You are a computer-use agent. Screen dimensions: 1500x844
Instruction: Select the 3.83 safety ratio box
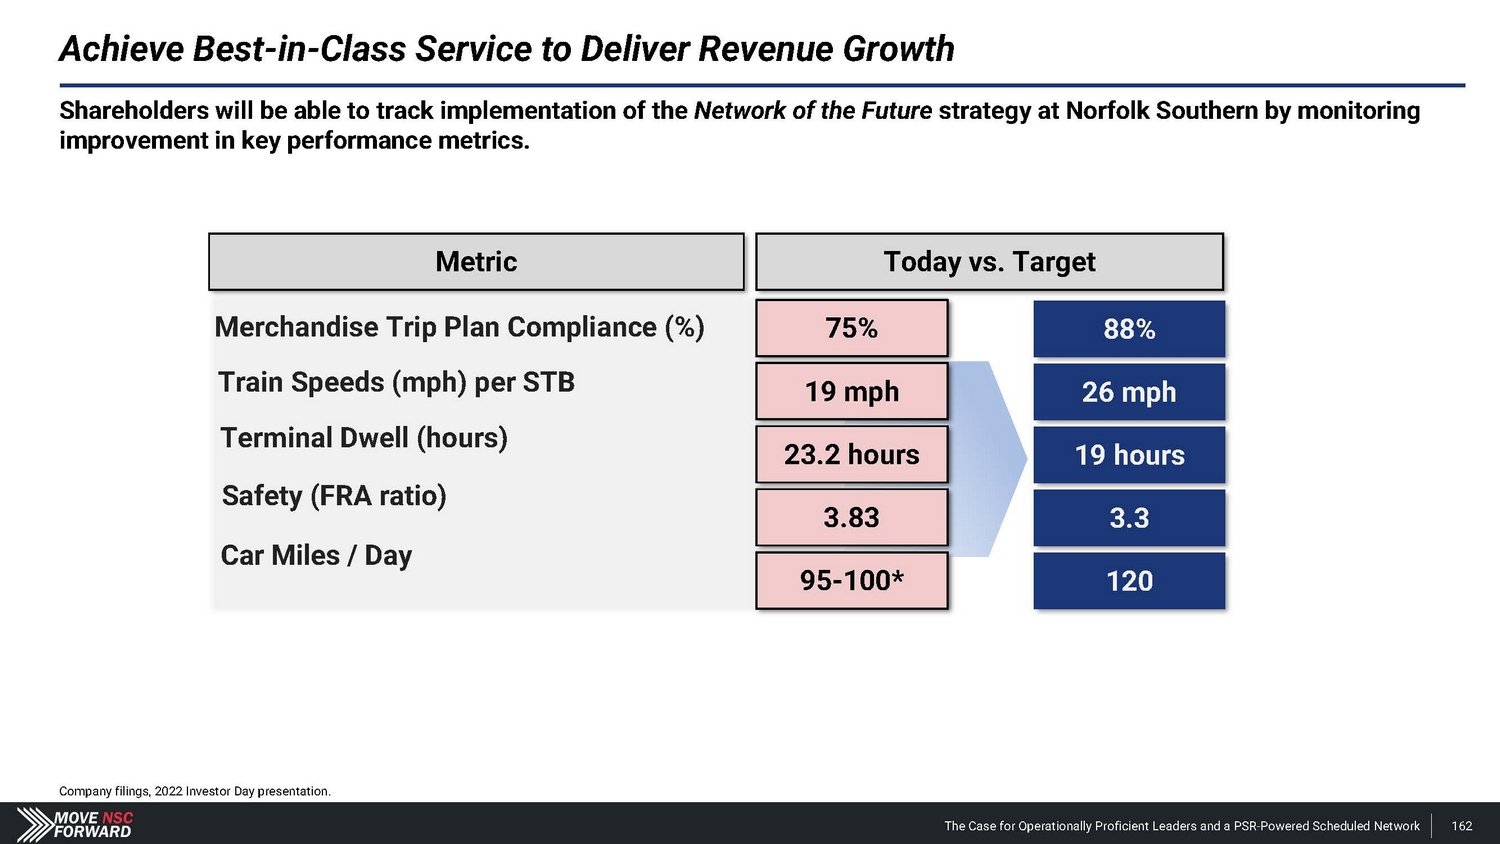tap(851, 518)
